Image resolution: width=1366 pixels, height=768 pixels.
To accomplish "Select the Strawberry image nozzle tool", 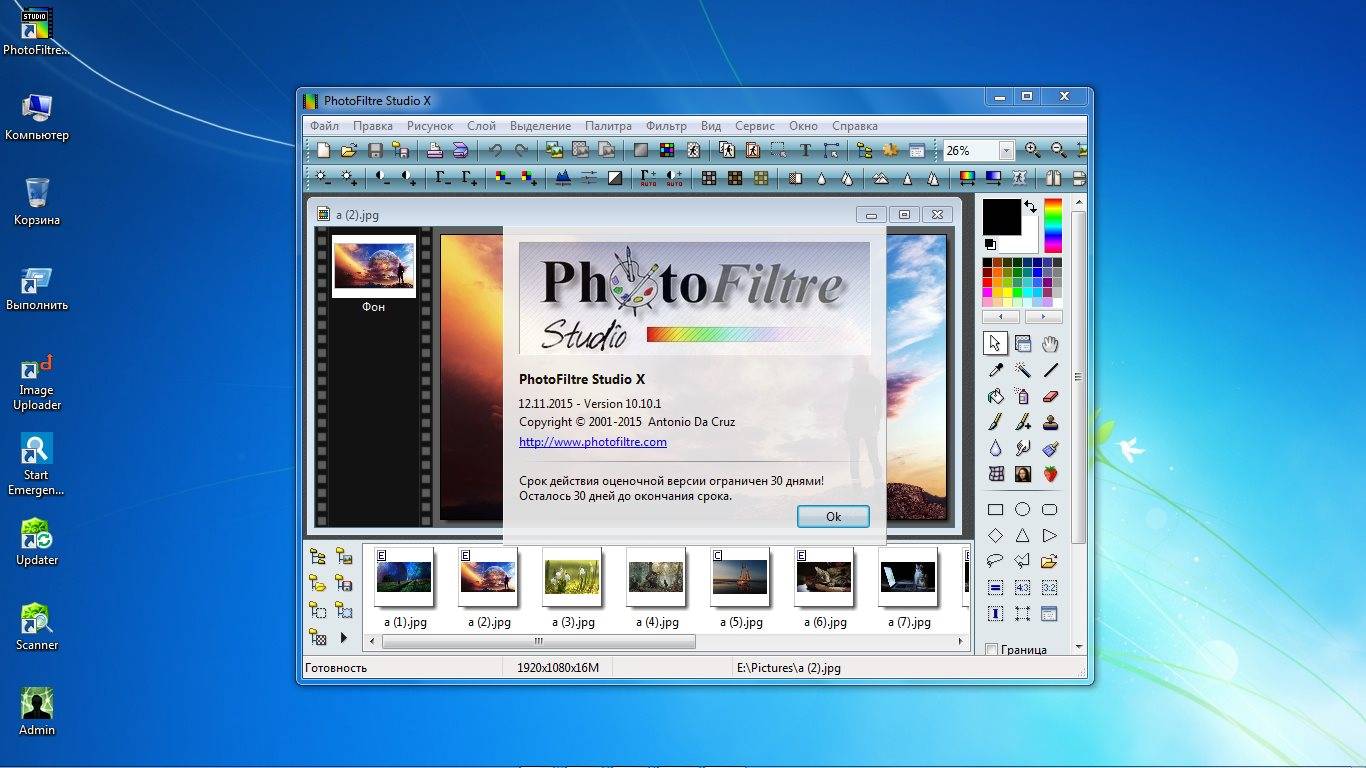I will point(1049,474).
